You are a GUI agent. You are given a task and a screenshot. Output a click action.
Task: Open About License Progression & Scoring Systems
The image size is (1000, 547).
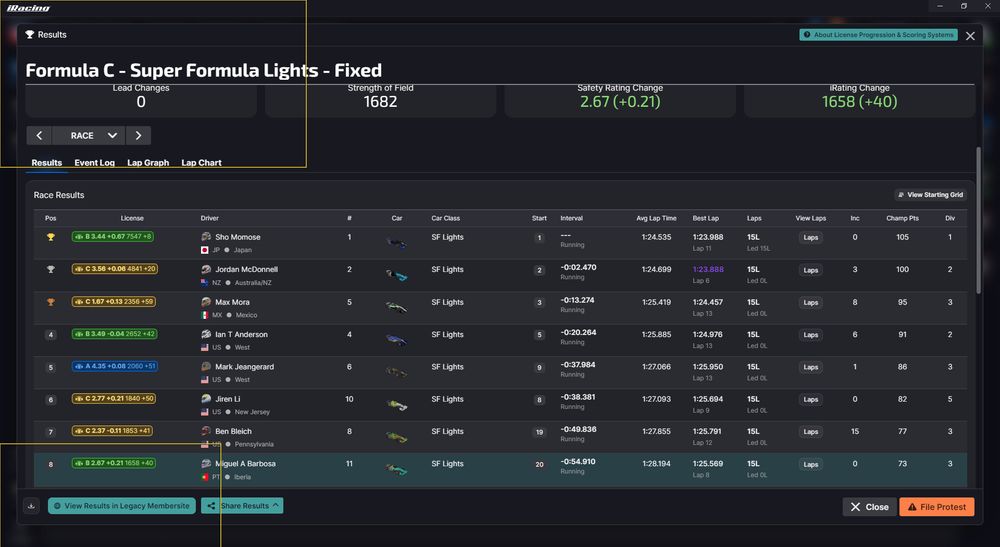pos(879,35)
